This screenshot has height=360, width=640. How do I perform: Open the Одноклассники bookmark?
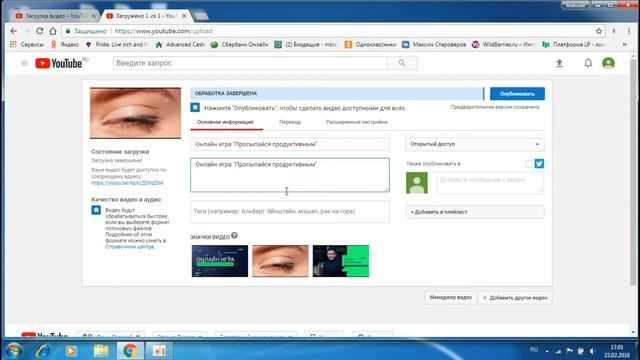(370, 44)
